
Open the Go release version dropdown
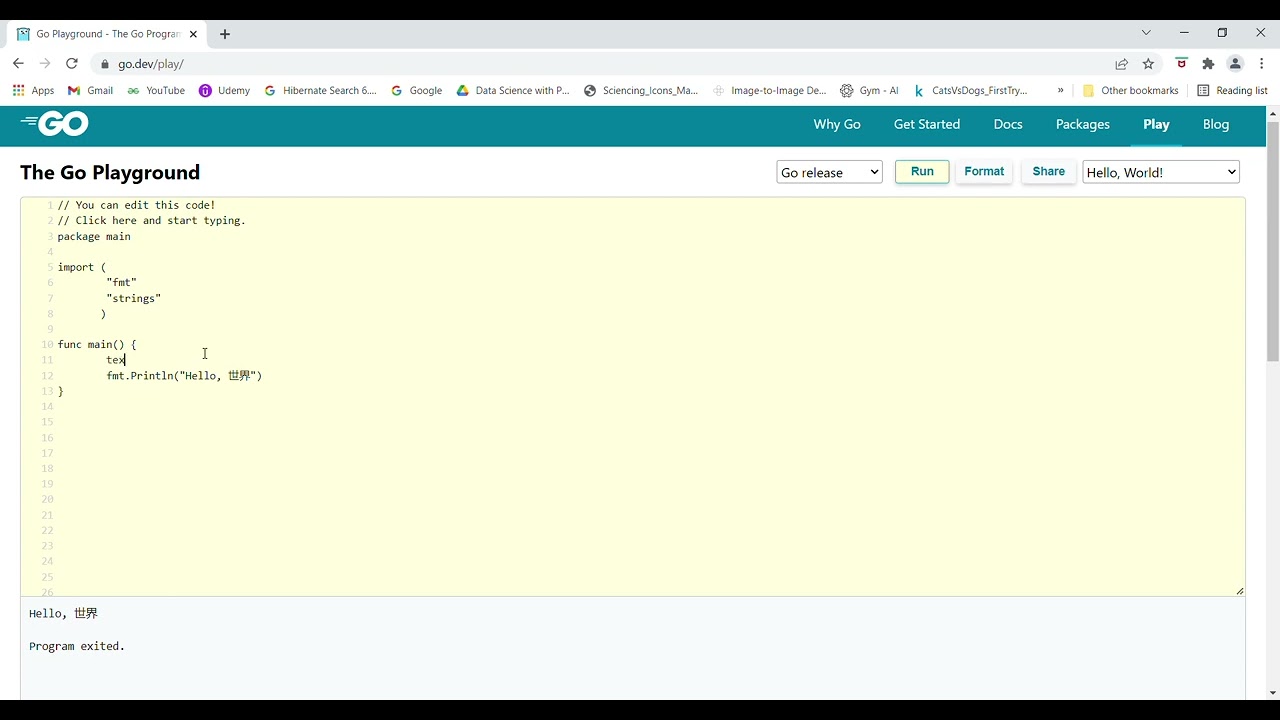pyautogui.click(x=829, y=172)
